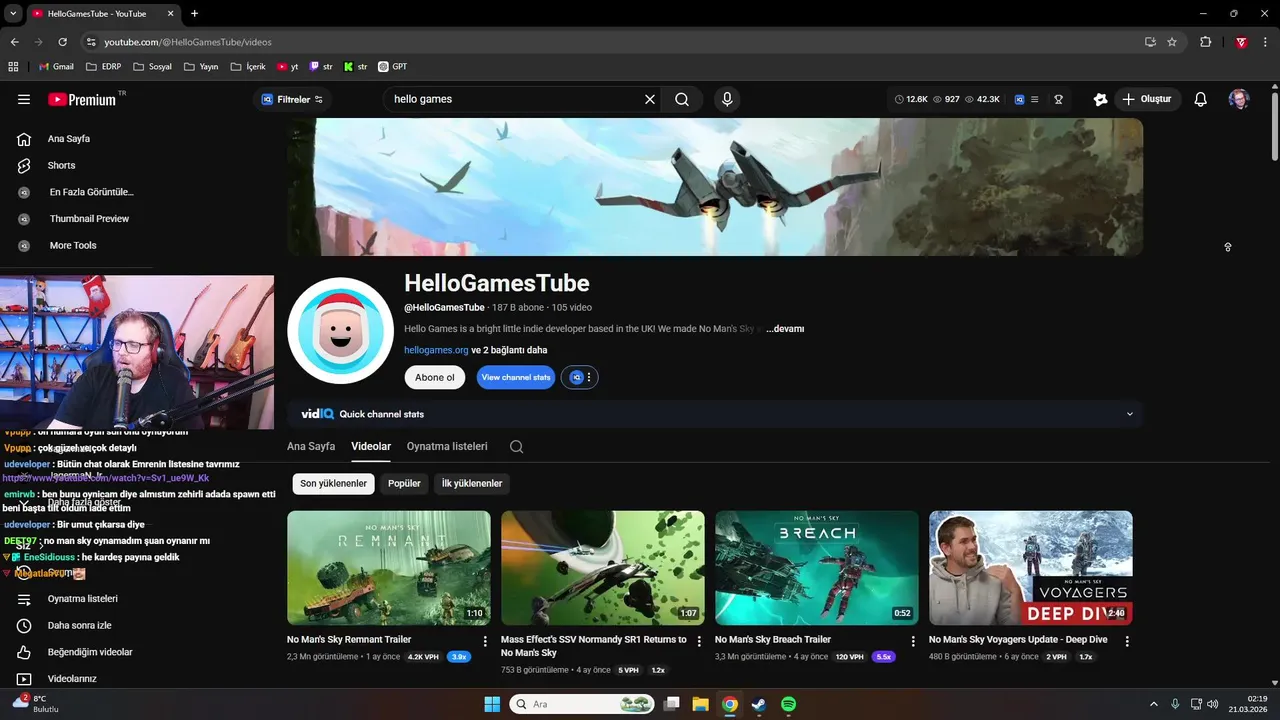Open vidIQ channel options beside View stats

click(x=580, y=377)
